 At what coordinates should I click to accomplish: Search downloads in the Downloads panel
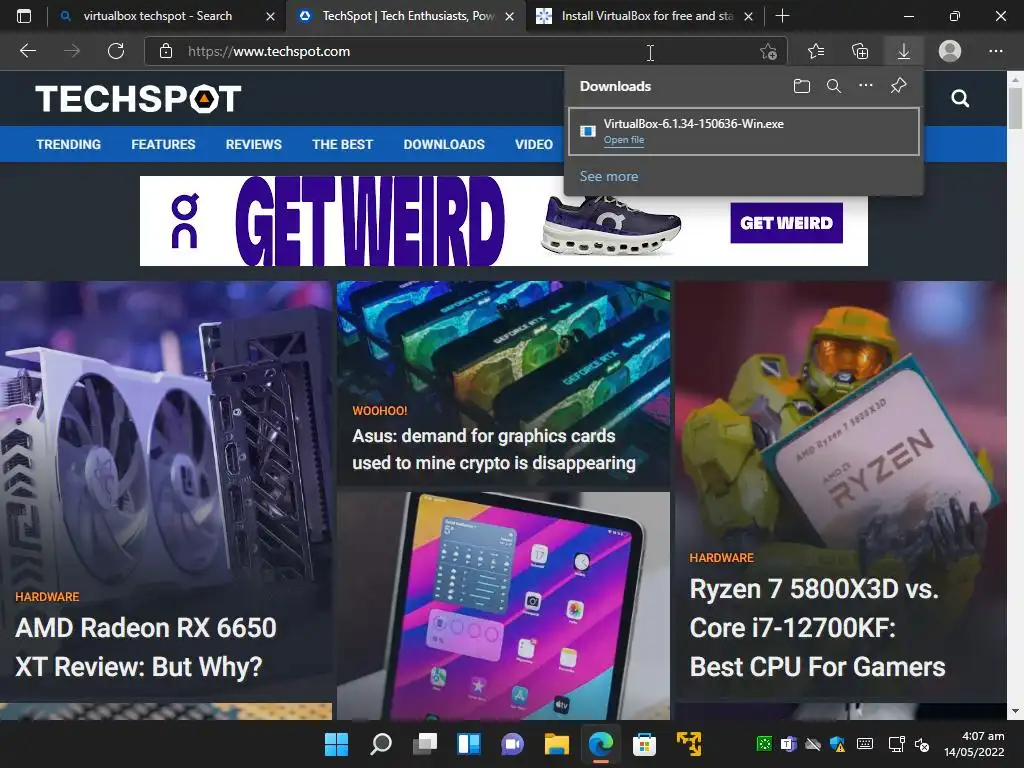tap(834, 86)
